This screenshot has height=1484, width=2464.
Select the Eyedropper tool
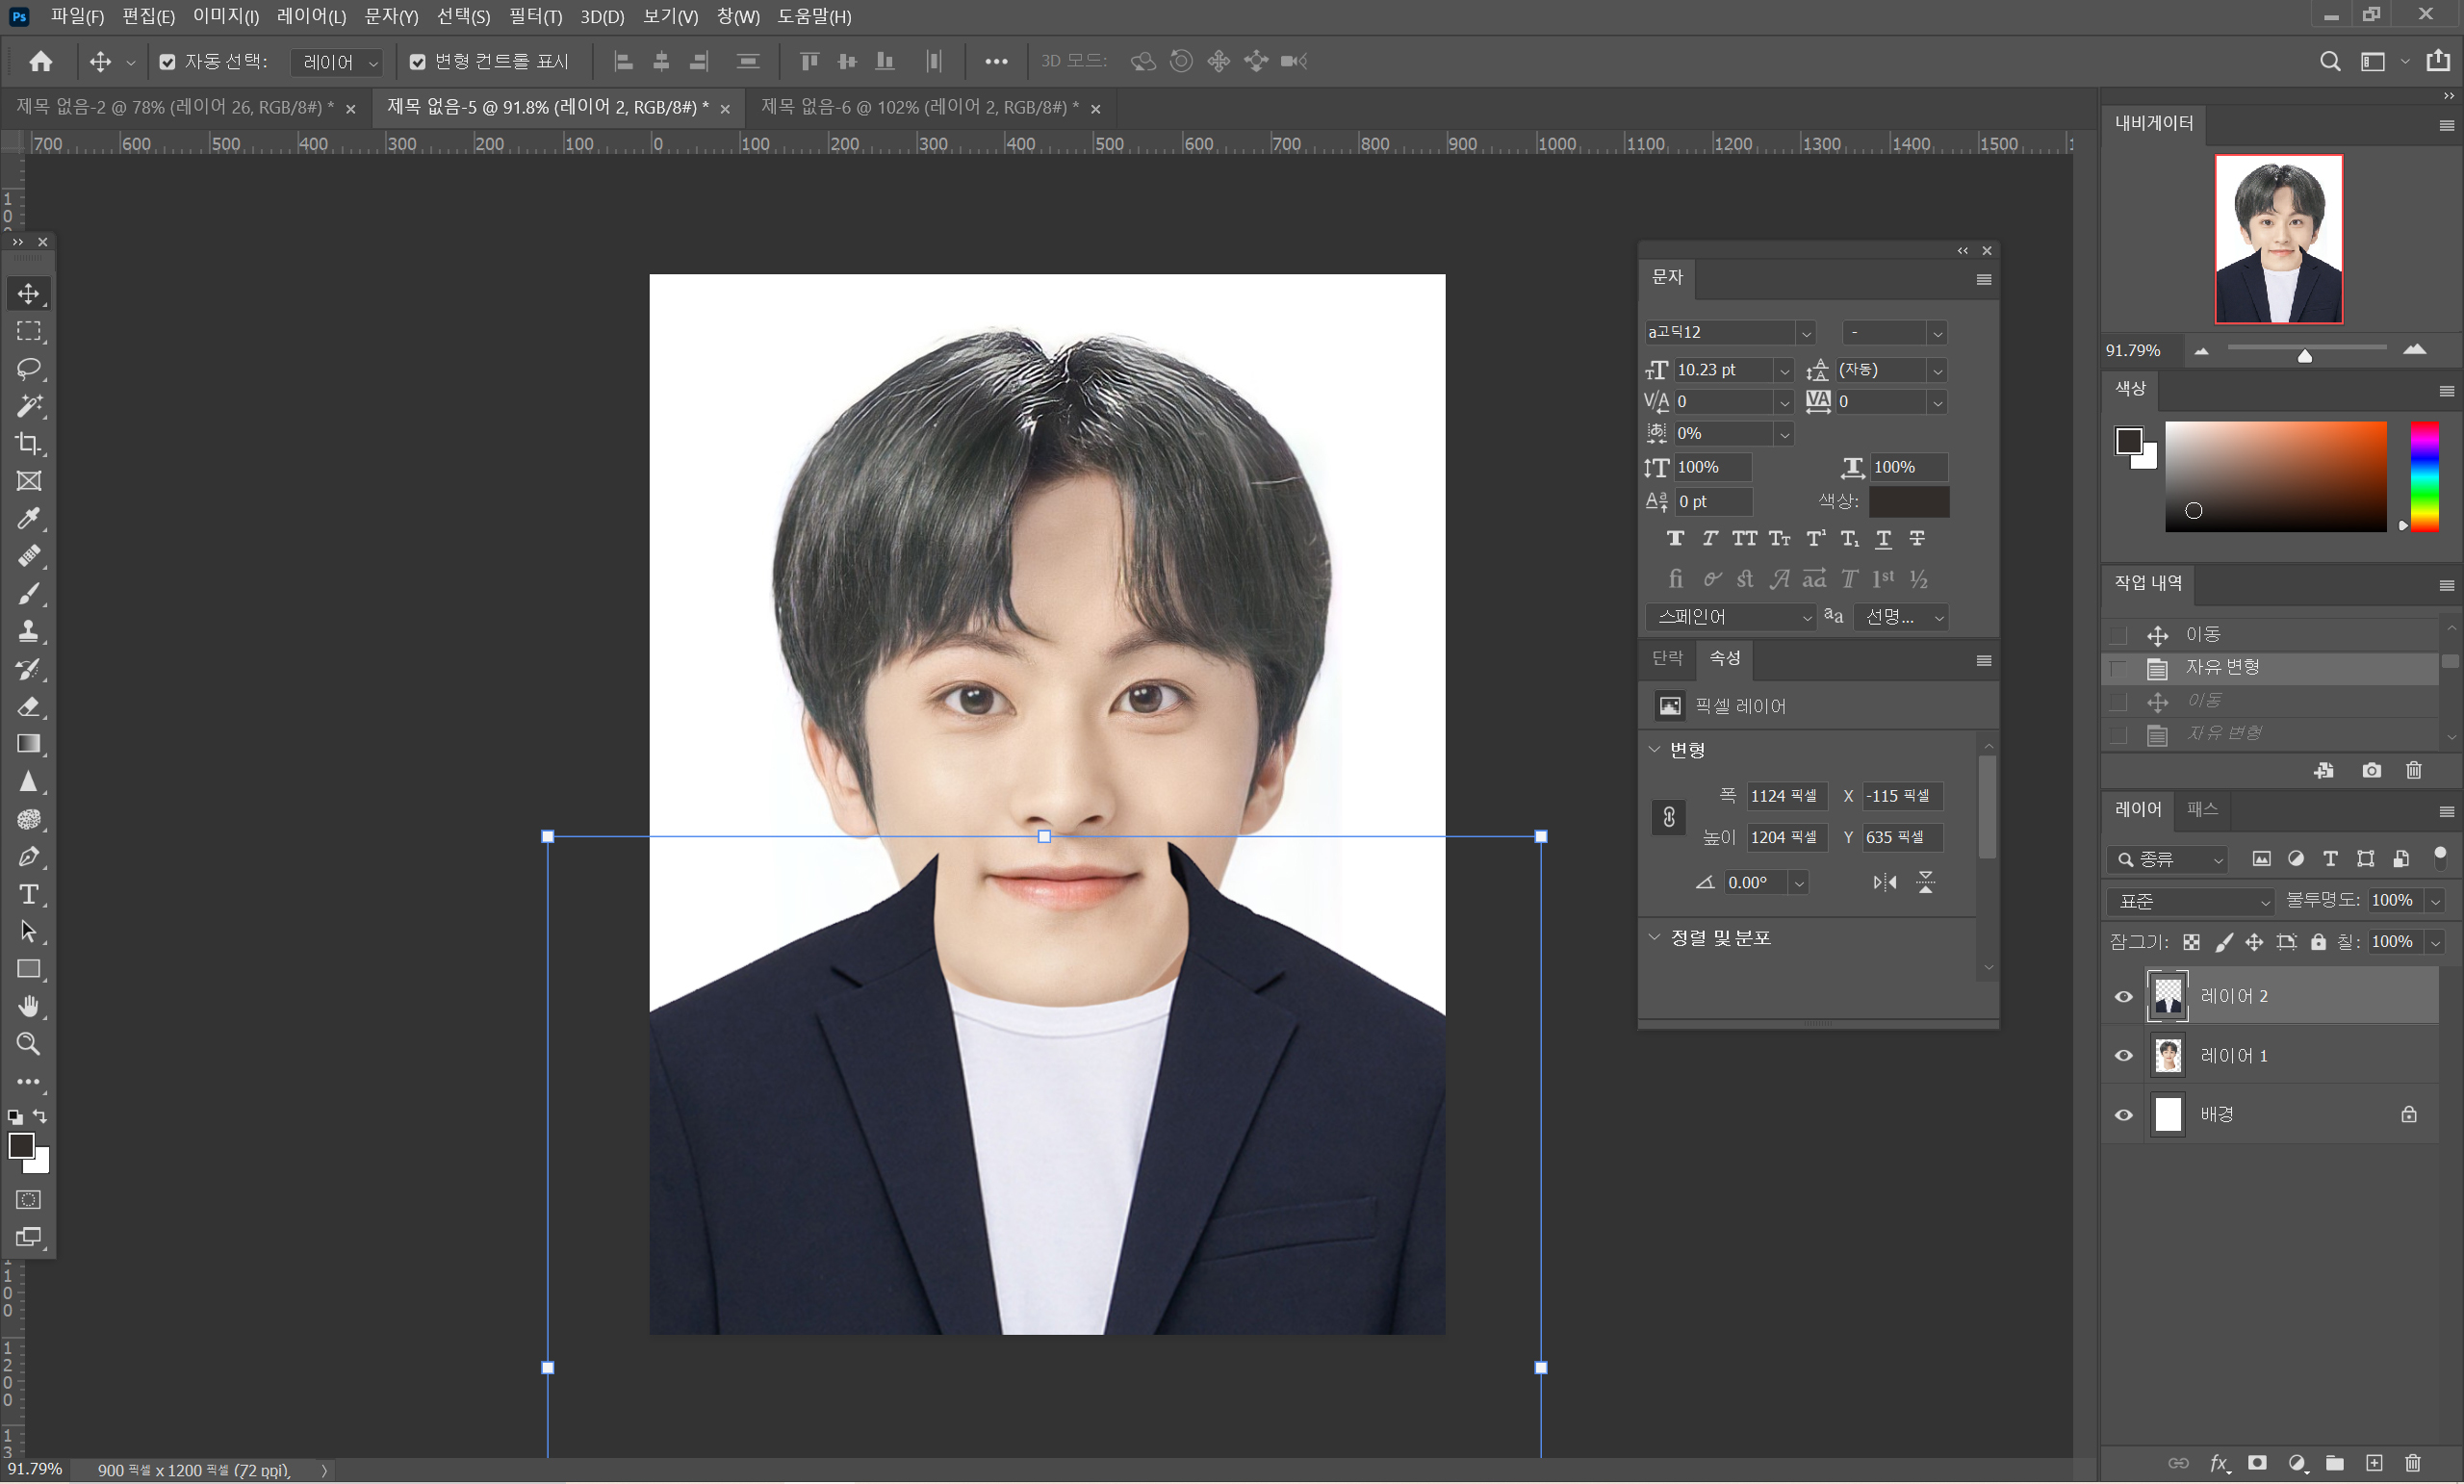28,518
